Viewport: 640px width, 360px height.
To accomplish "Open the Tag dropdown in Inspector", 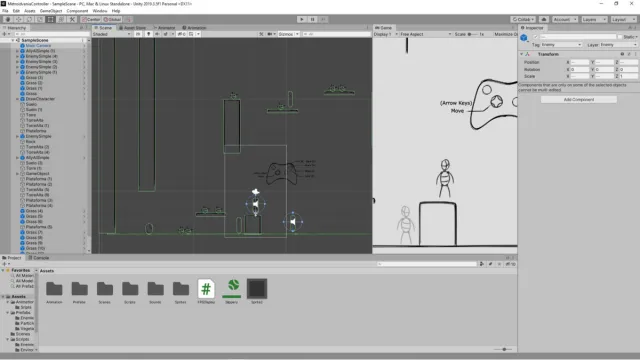I will (x=561, y=45).
